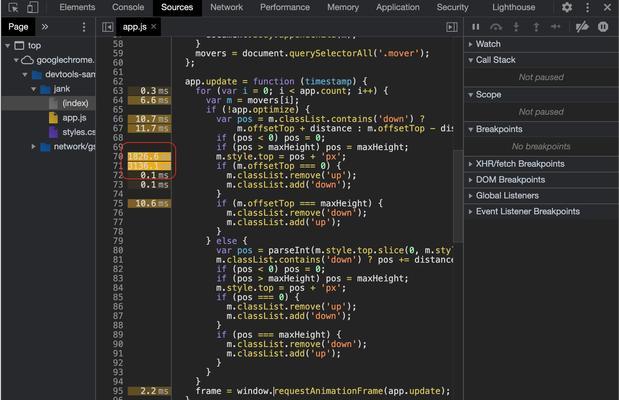Collapse the devtools-samples folder

25,75
